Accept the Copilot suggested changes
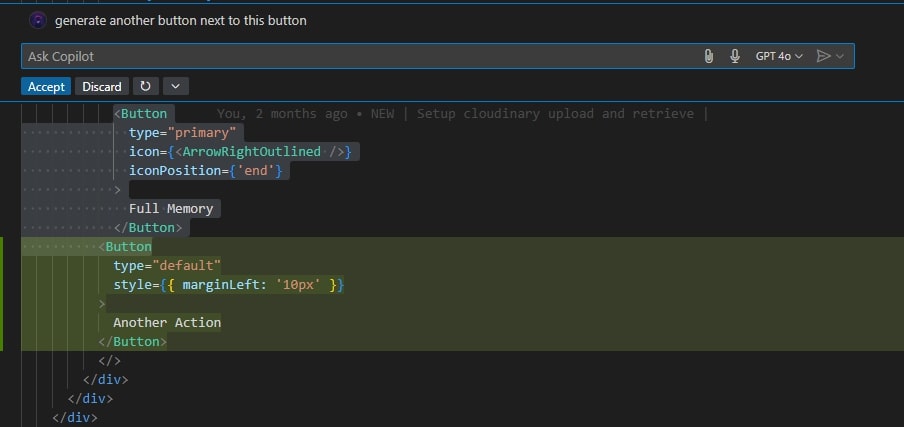Viewport: 904px width, 427px height. [46, 87]
